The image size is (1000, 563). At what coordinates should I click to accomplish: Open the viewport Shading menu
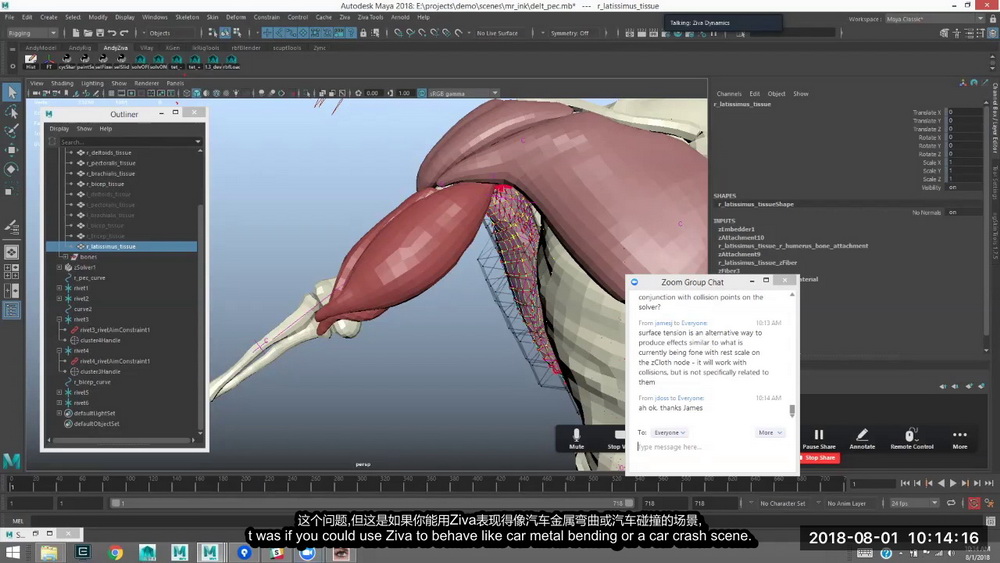coord(62,84)
